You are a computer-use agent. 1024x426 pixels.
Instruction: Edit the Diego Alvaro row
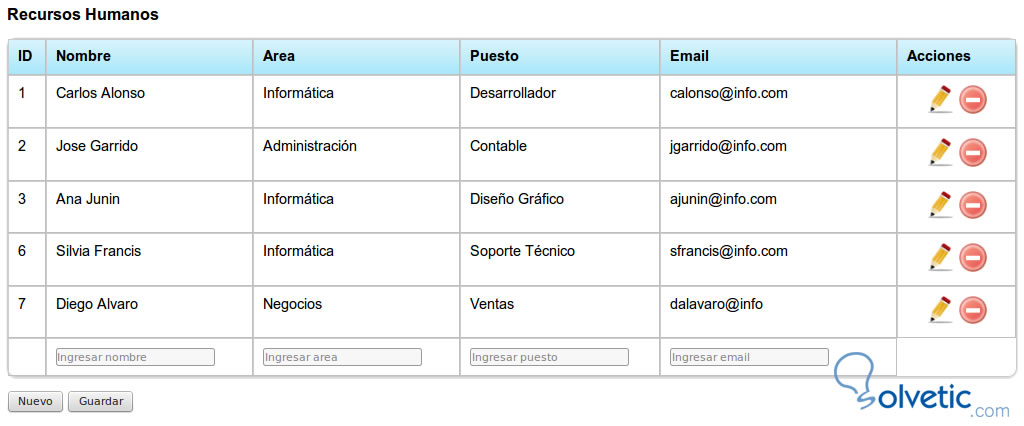pos(940,309)
